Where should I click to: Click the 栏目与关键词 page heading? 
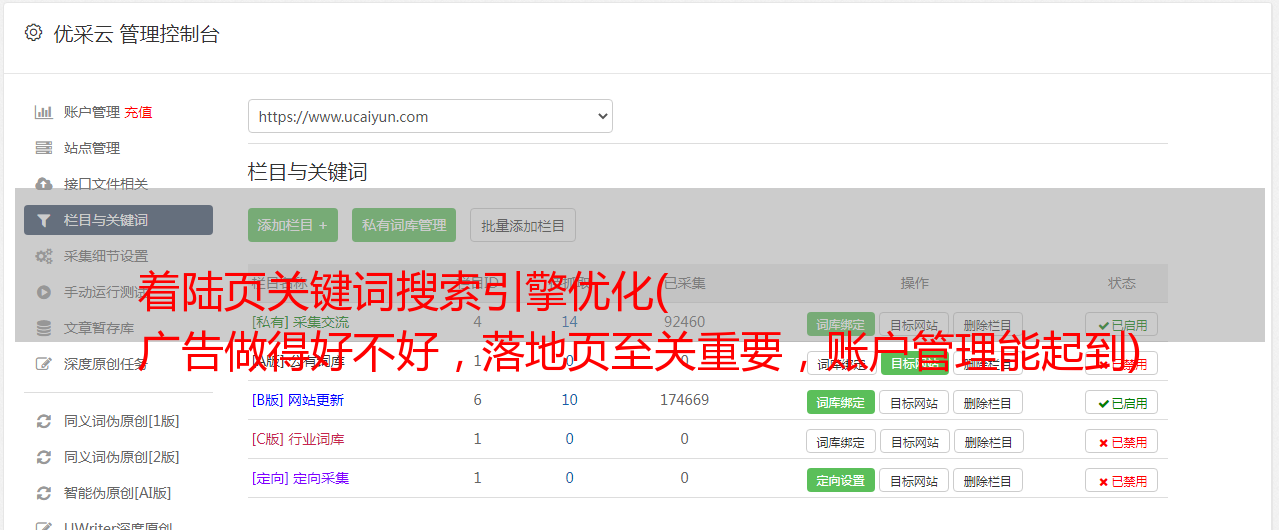[x=308, y=172]
